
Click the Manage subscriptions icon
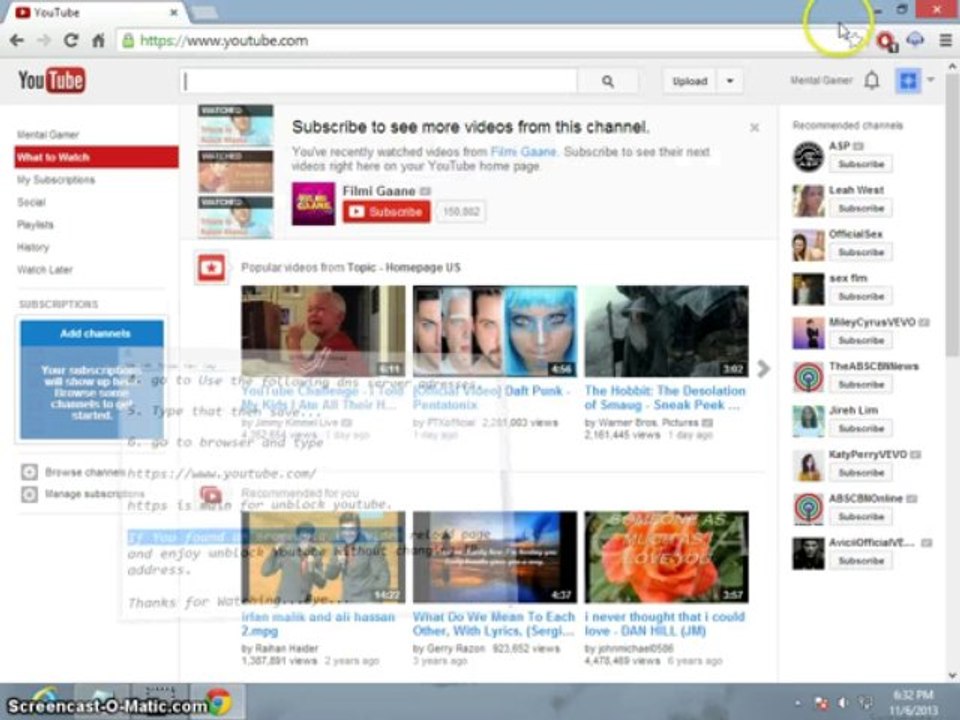pos(29,494)
